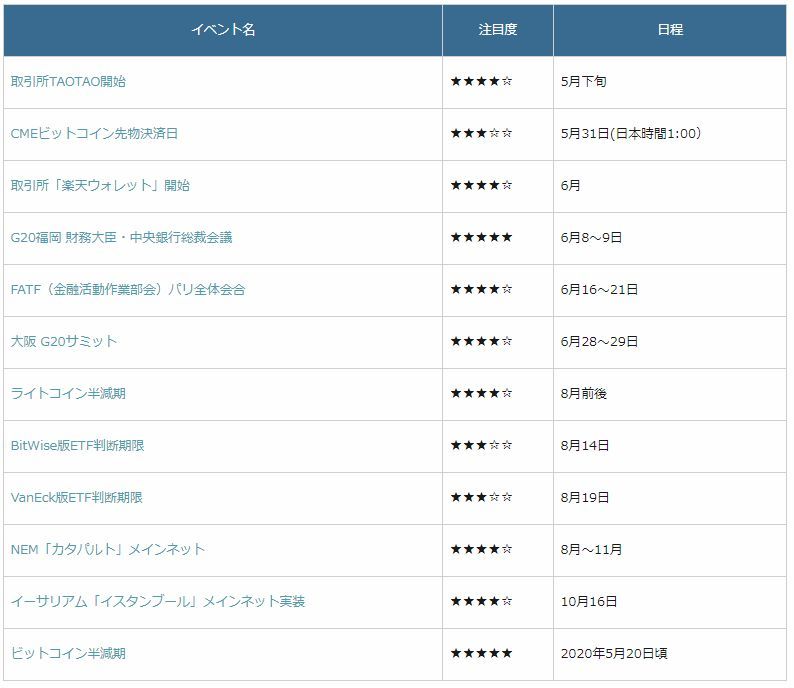Open the ライトコイン半減期 event link

[x=68, y=394]
